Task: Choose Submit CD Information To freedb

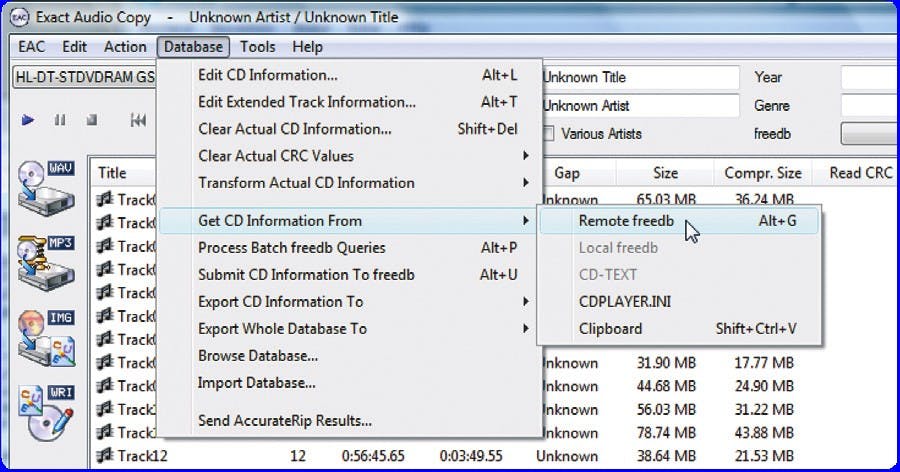Action: (x=350, y=275)
